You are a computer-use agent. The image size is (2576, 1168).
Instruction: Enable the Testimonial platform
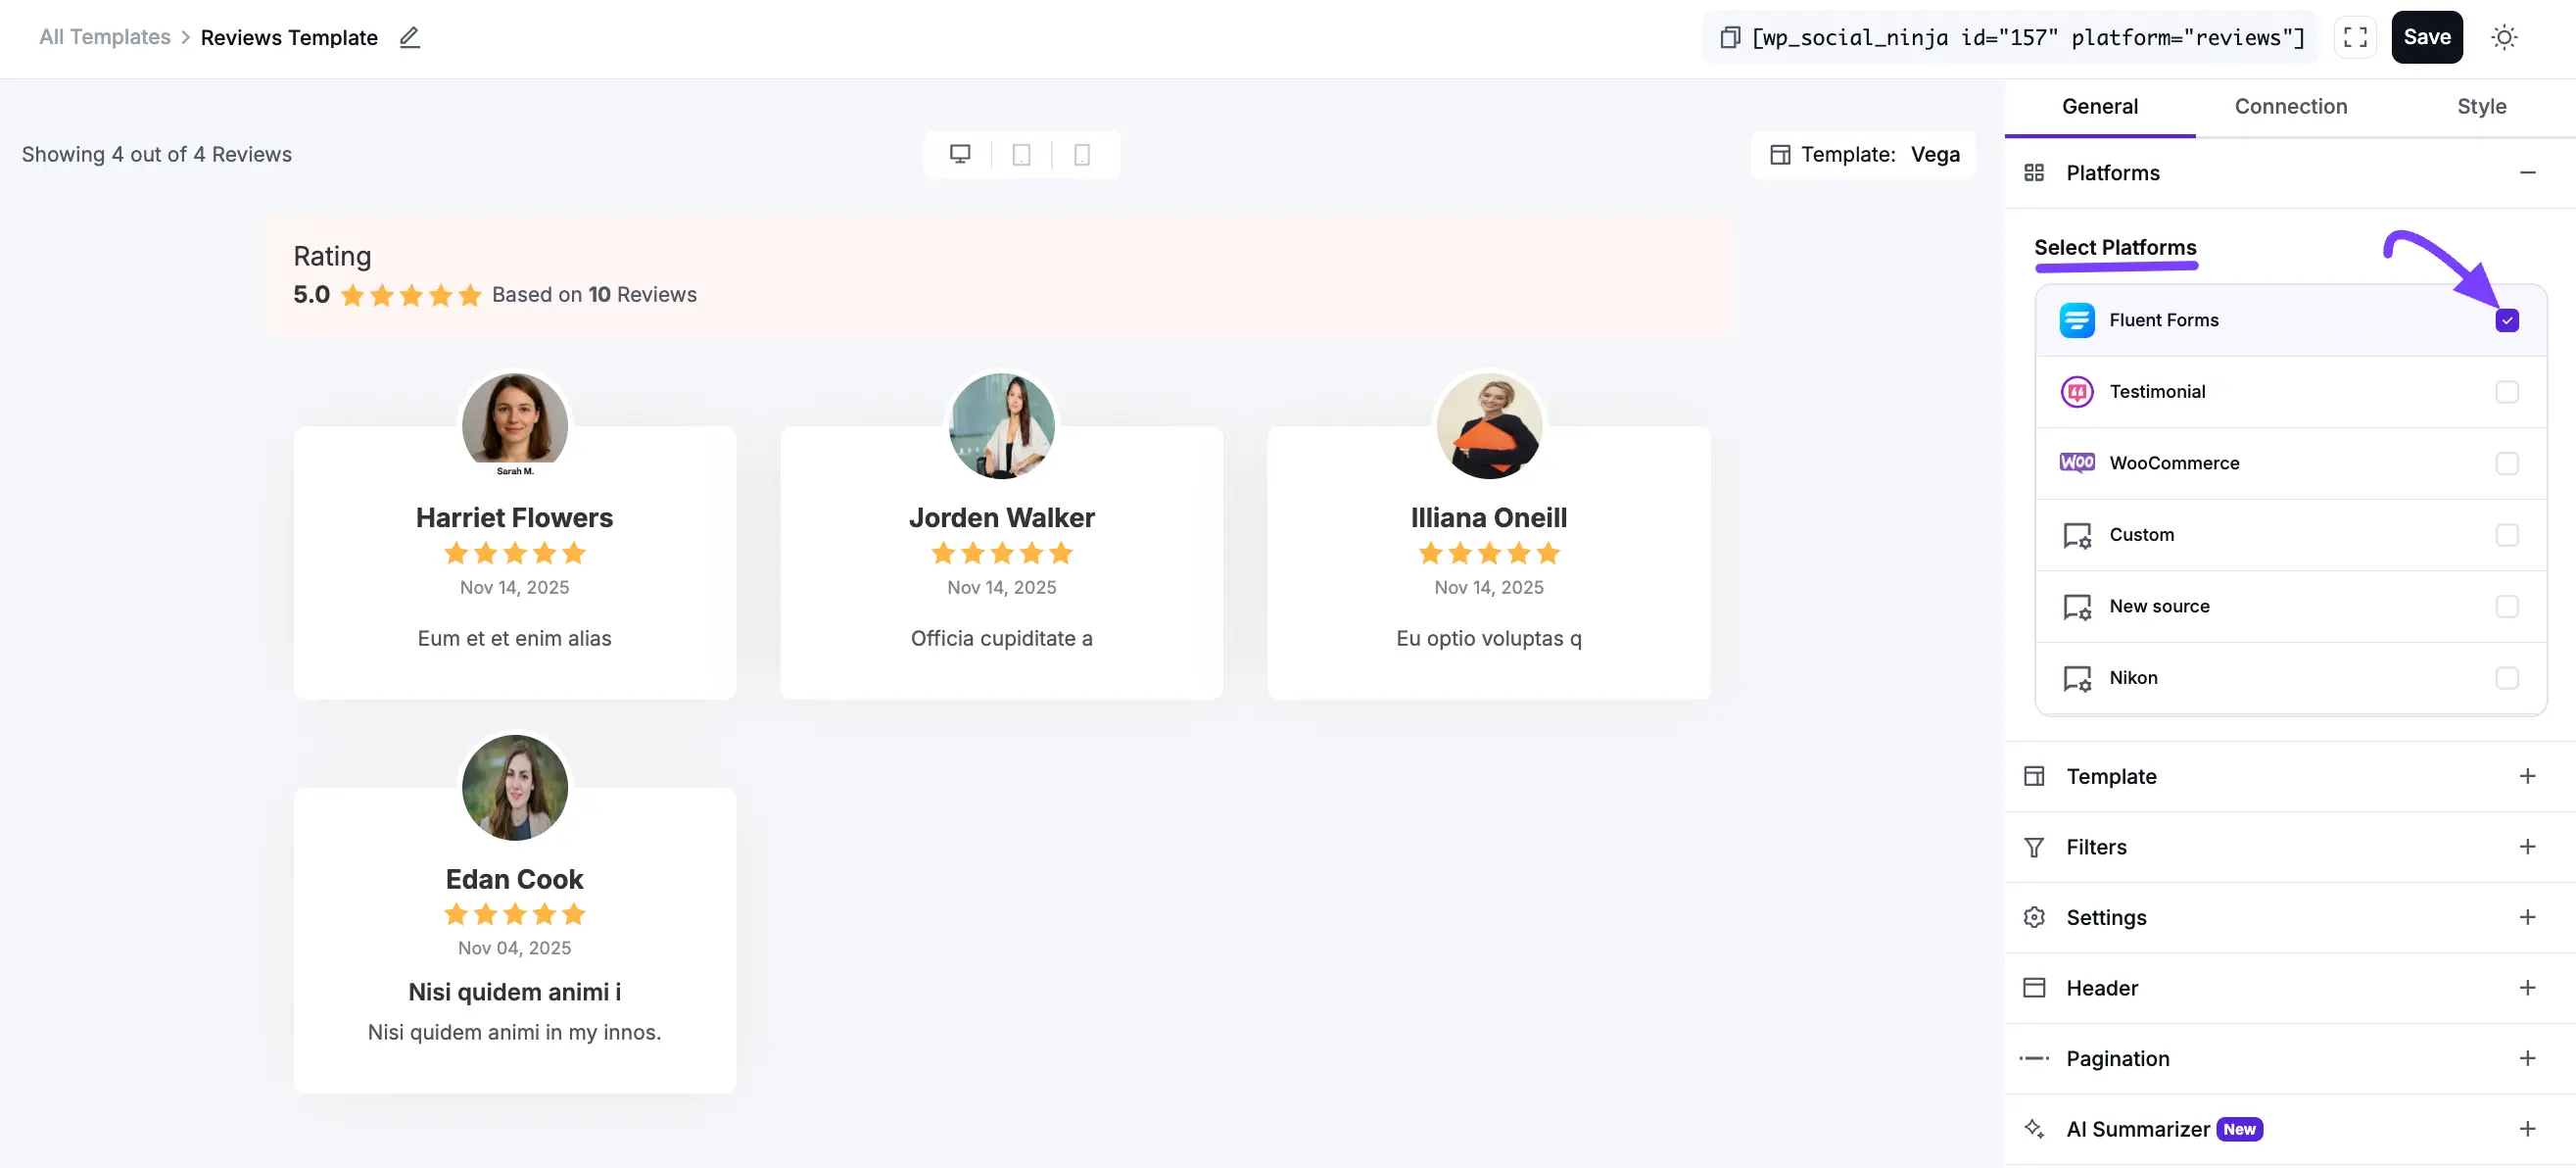click(x=2507, y=392)
